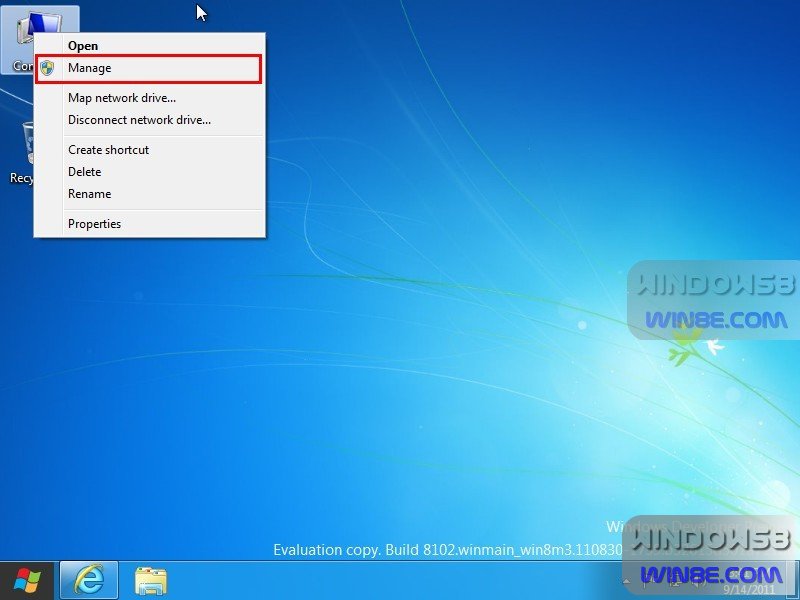Click Map network drive... menu entry

pos(149,98)
